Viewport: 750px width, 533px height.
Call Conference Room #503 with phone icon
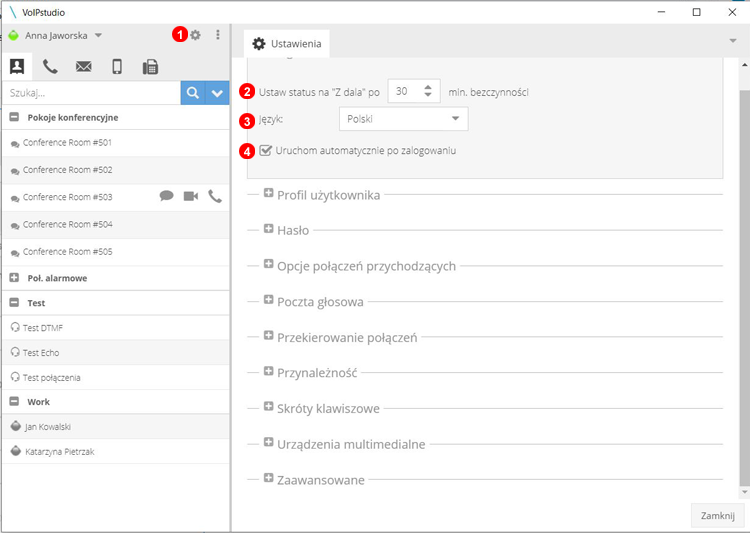coord(215,197)
